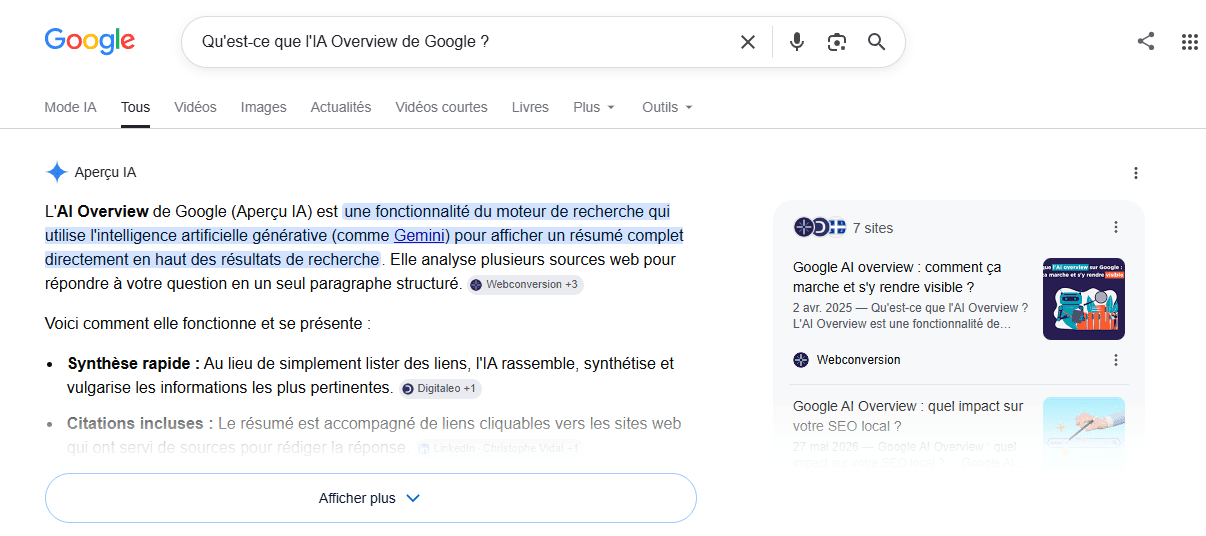Open 'Google AI Overview : quel impact' result
1206x536 pixels.
point(908,416)
